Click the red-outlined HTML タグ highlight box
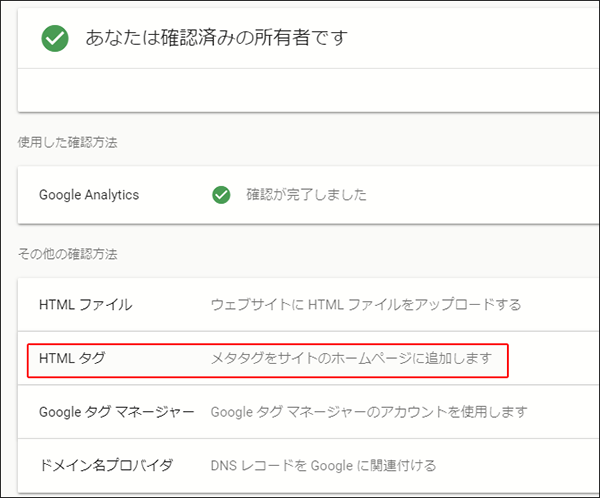Viewport: 600px width, 498px height. (x=267, y=361)
